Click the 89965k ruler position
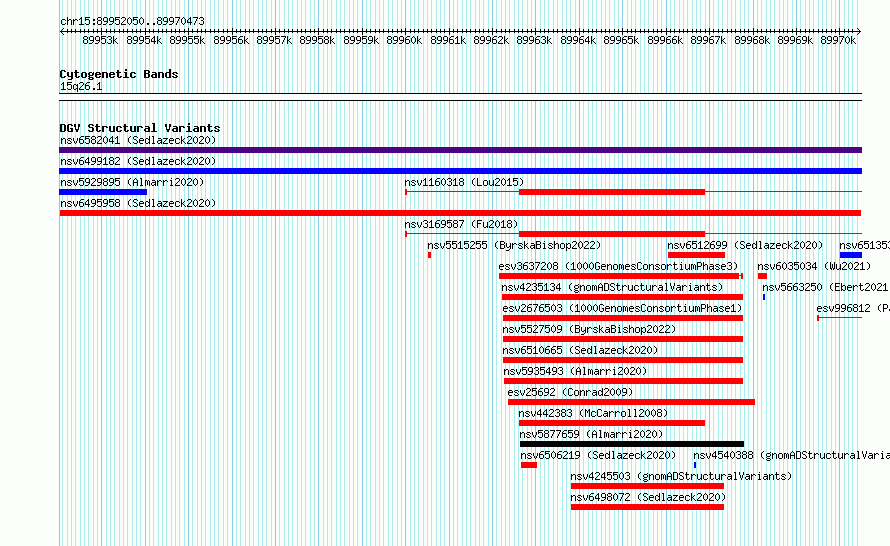Screen dimensions: 890x546 pos(621,40)
